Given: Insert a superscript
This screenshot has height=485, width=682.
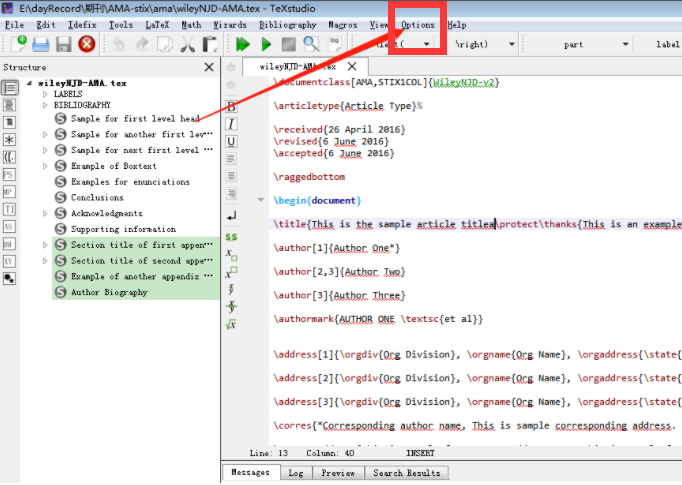Looking at the screenshot, I should click(x=231, y=272).
